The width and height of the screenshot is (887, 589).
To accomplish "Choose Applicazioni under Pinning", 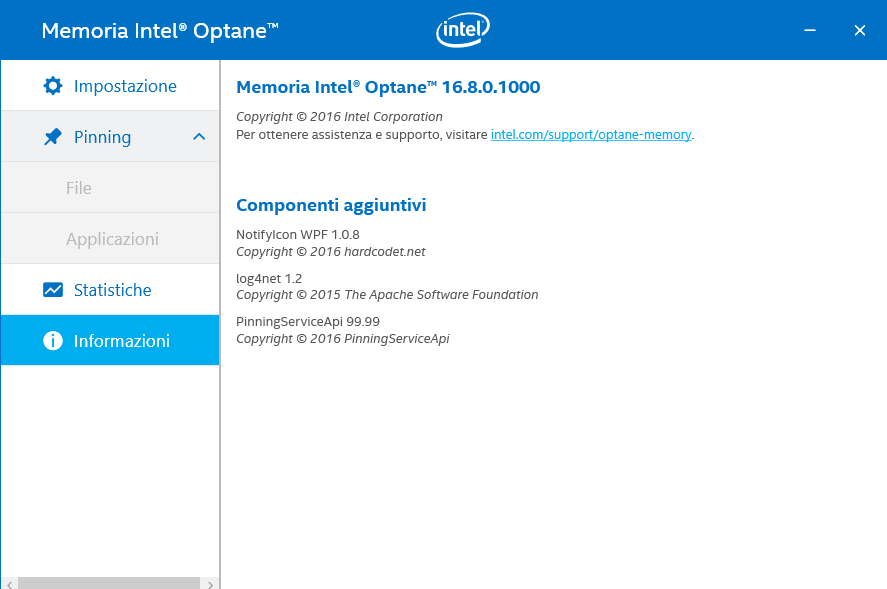I will coord(112,239).
